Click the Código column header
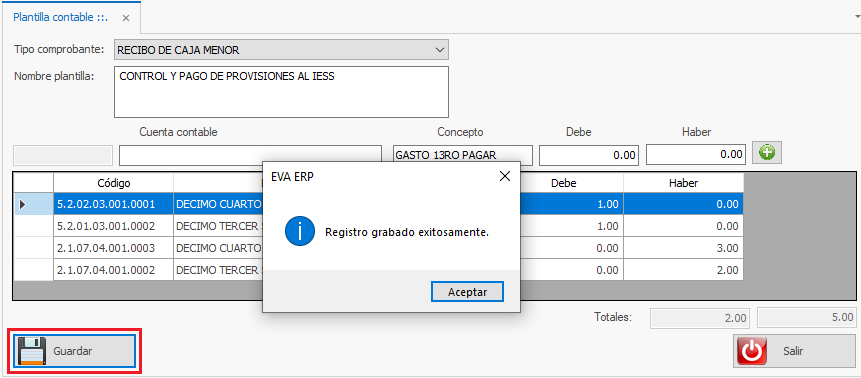The width and height of the screenshot is (861, 378). point(114,183)
